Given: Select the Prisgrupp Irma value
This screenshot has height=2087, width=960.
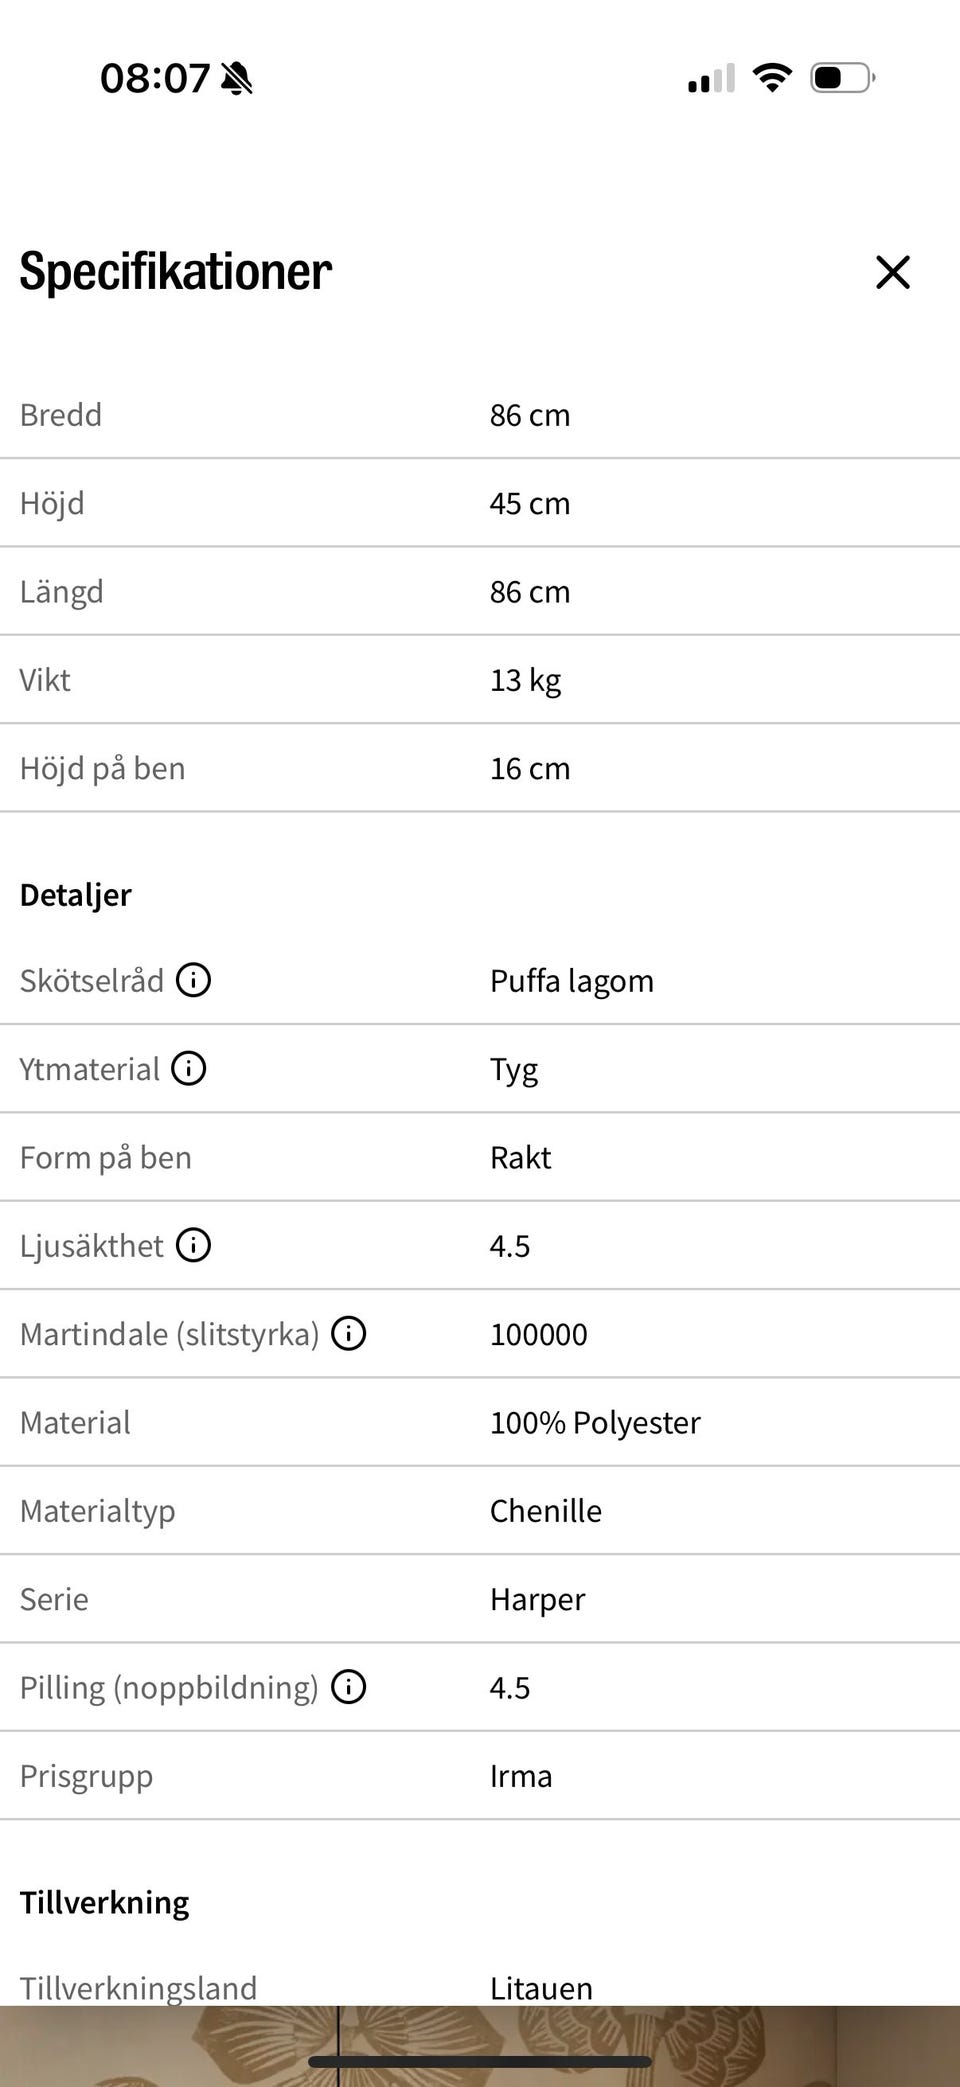Looking at the screenshot, I should point(520,1776).
